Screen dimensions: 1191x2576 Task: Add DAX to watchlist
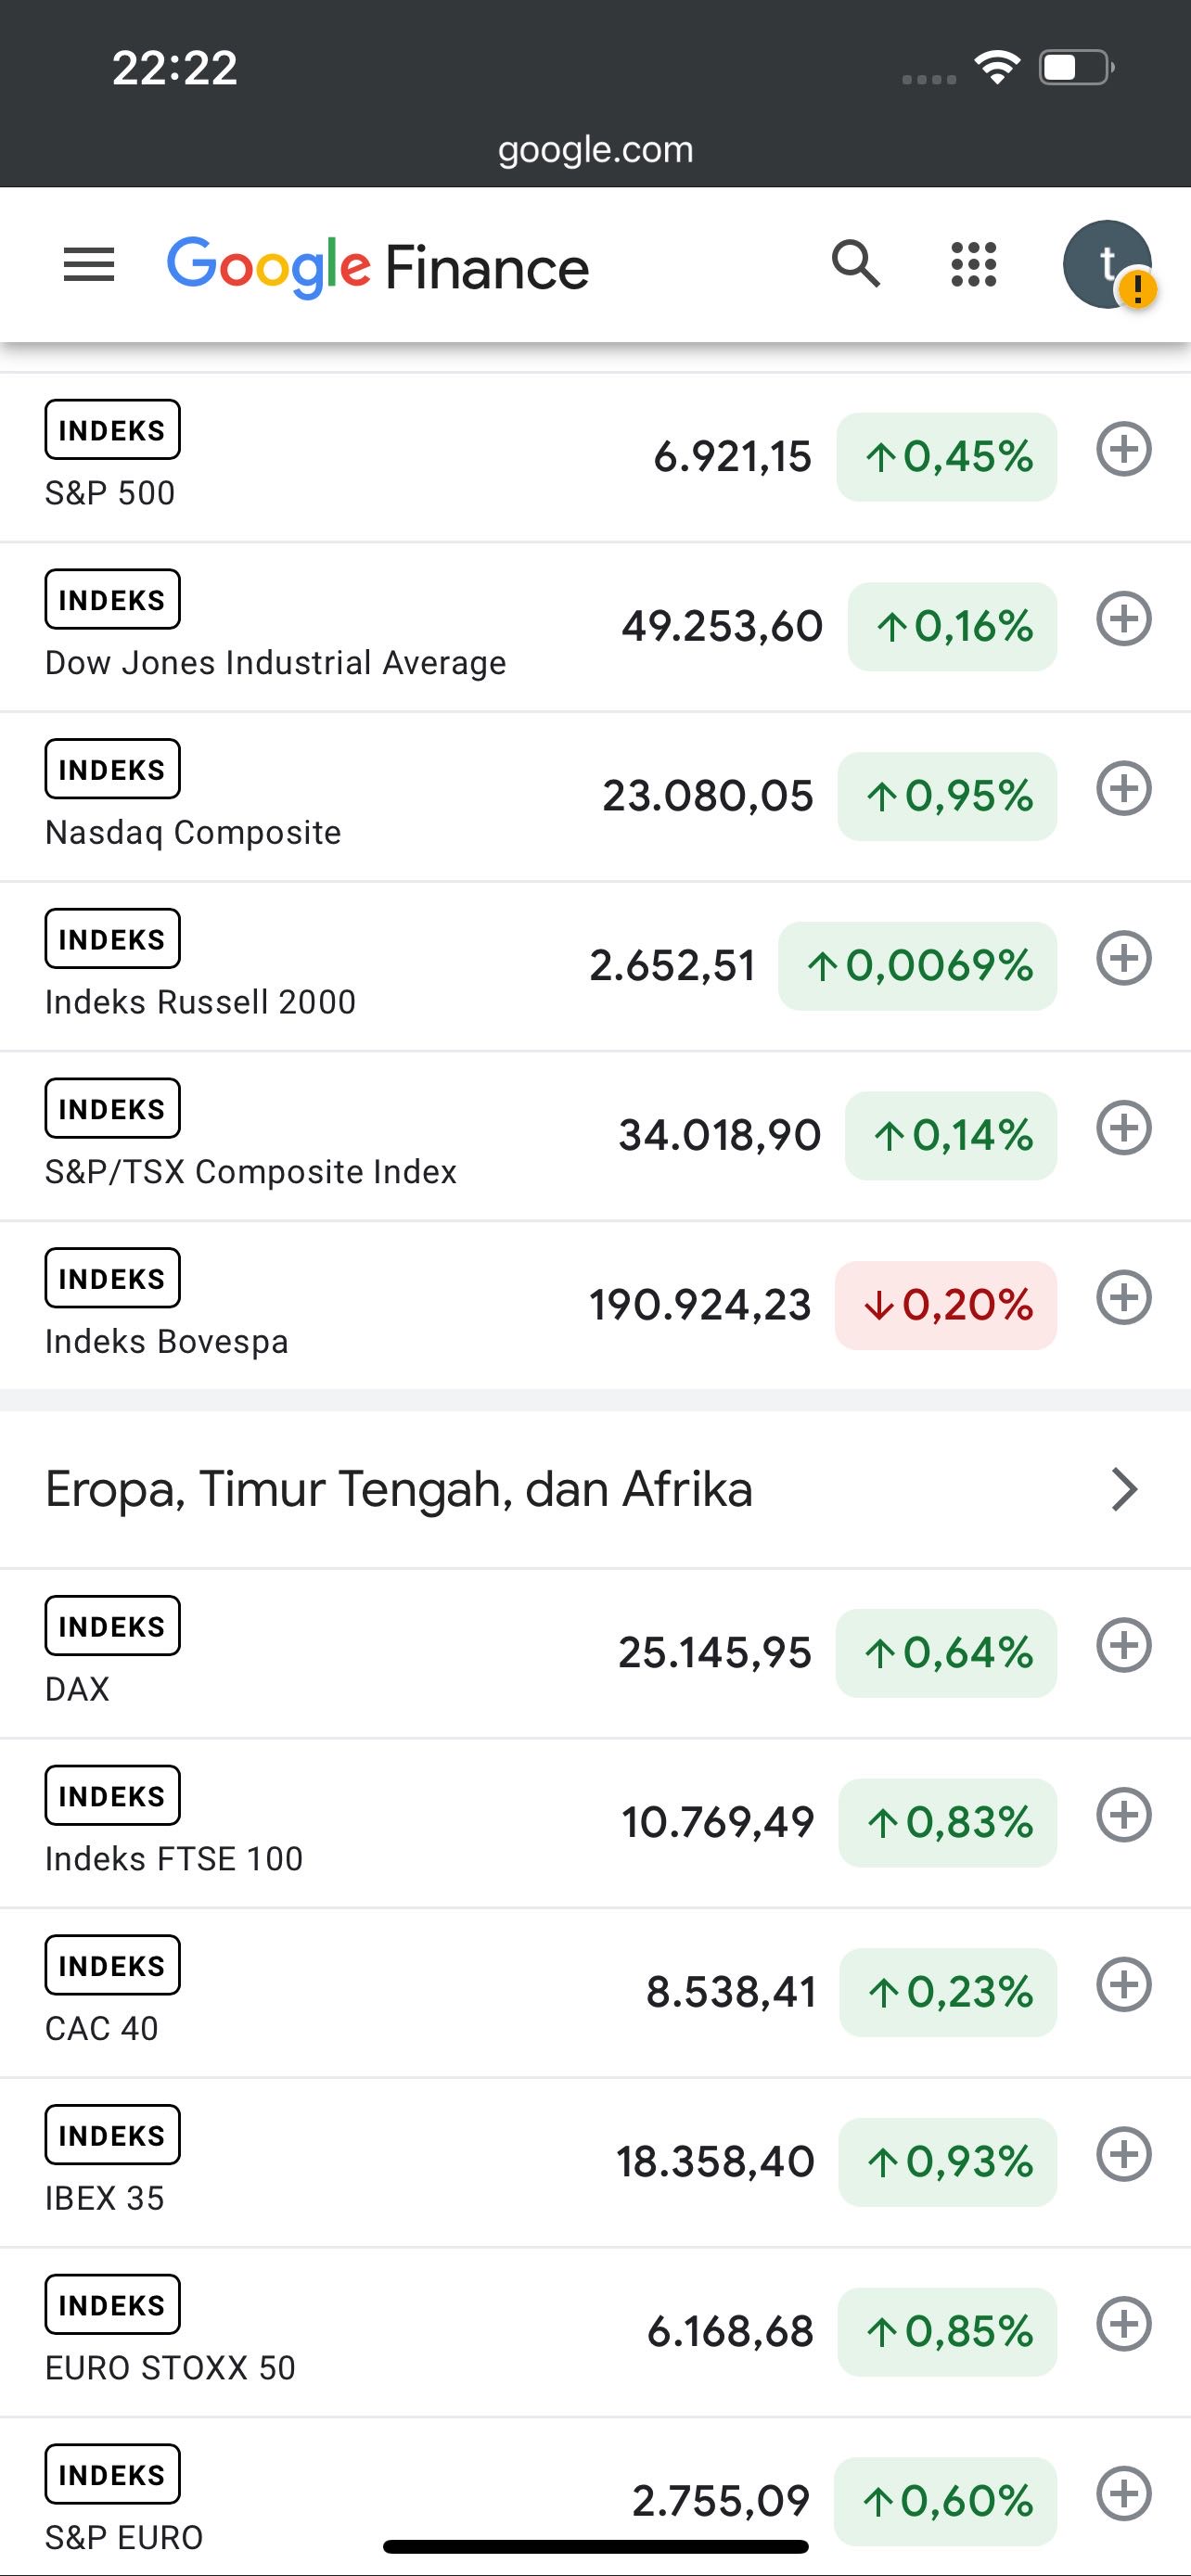tap(1124, 1646)
